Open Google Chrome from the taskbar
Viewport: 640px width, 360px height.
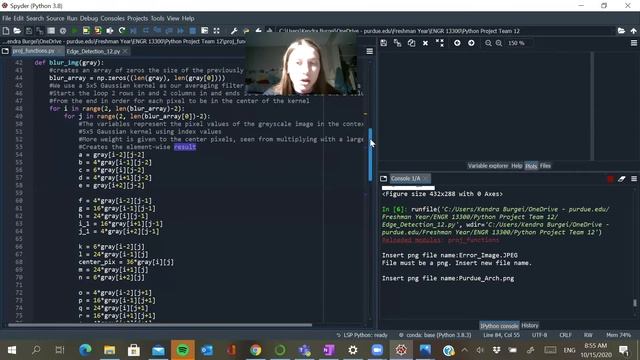pyautogui.click(x=256, y=350)
